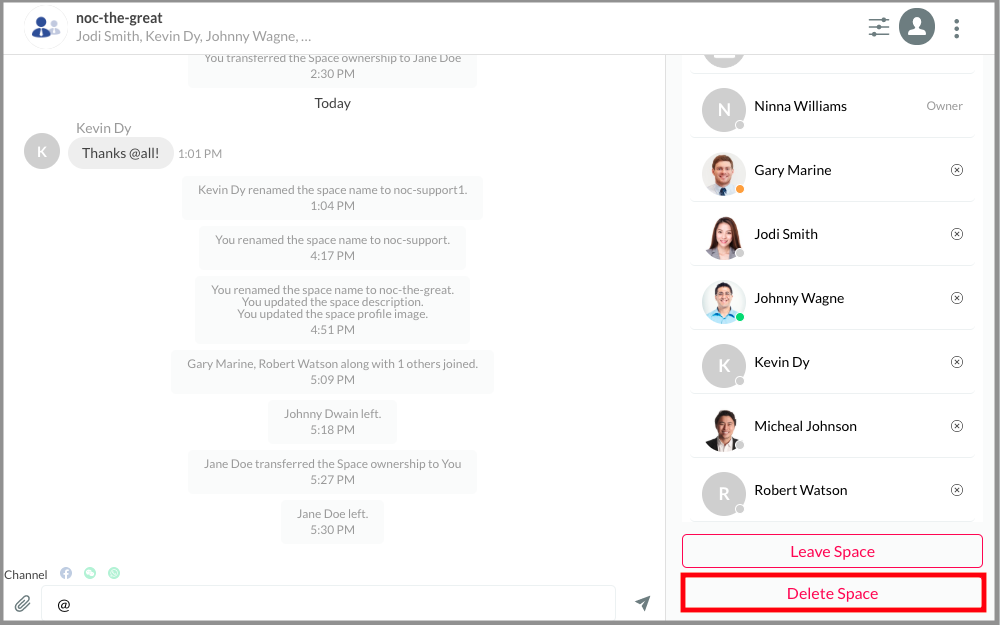Remove Jodi Smith from the space
The width and height of the screenshot is (1000, 625).
click(x=956, y=234)
